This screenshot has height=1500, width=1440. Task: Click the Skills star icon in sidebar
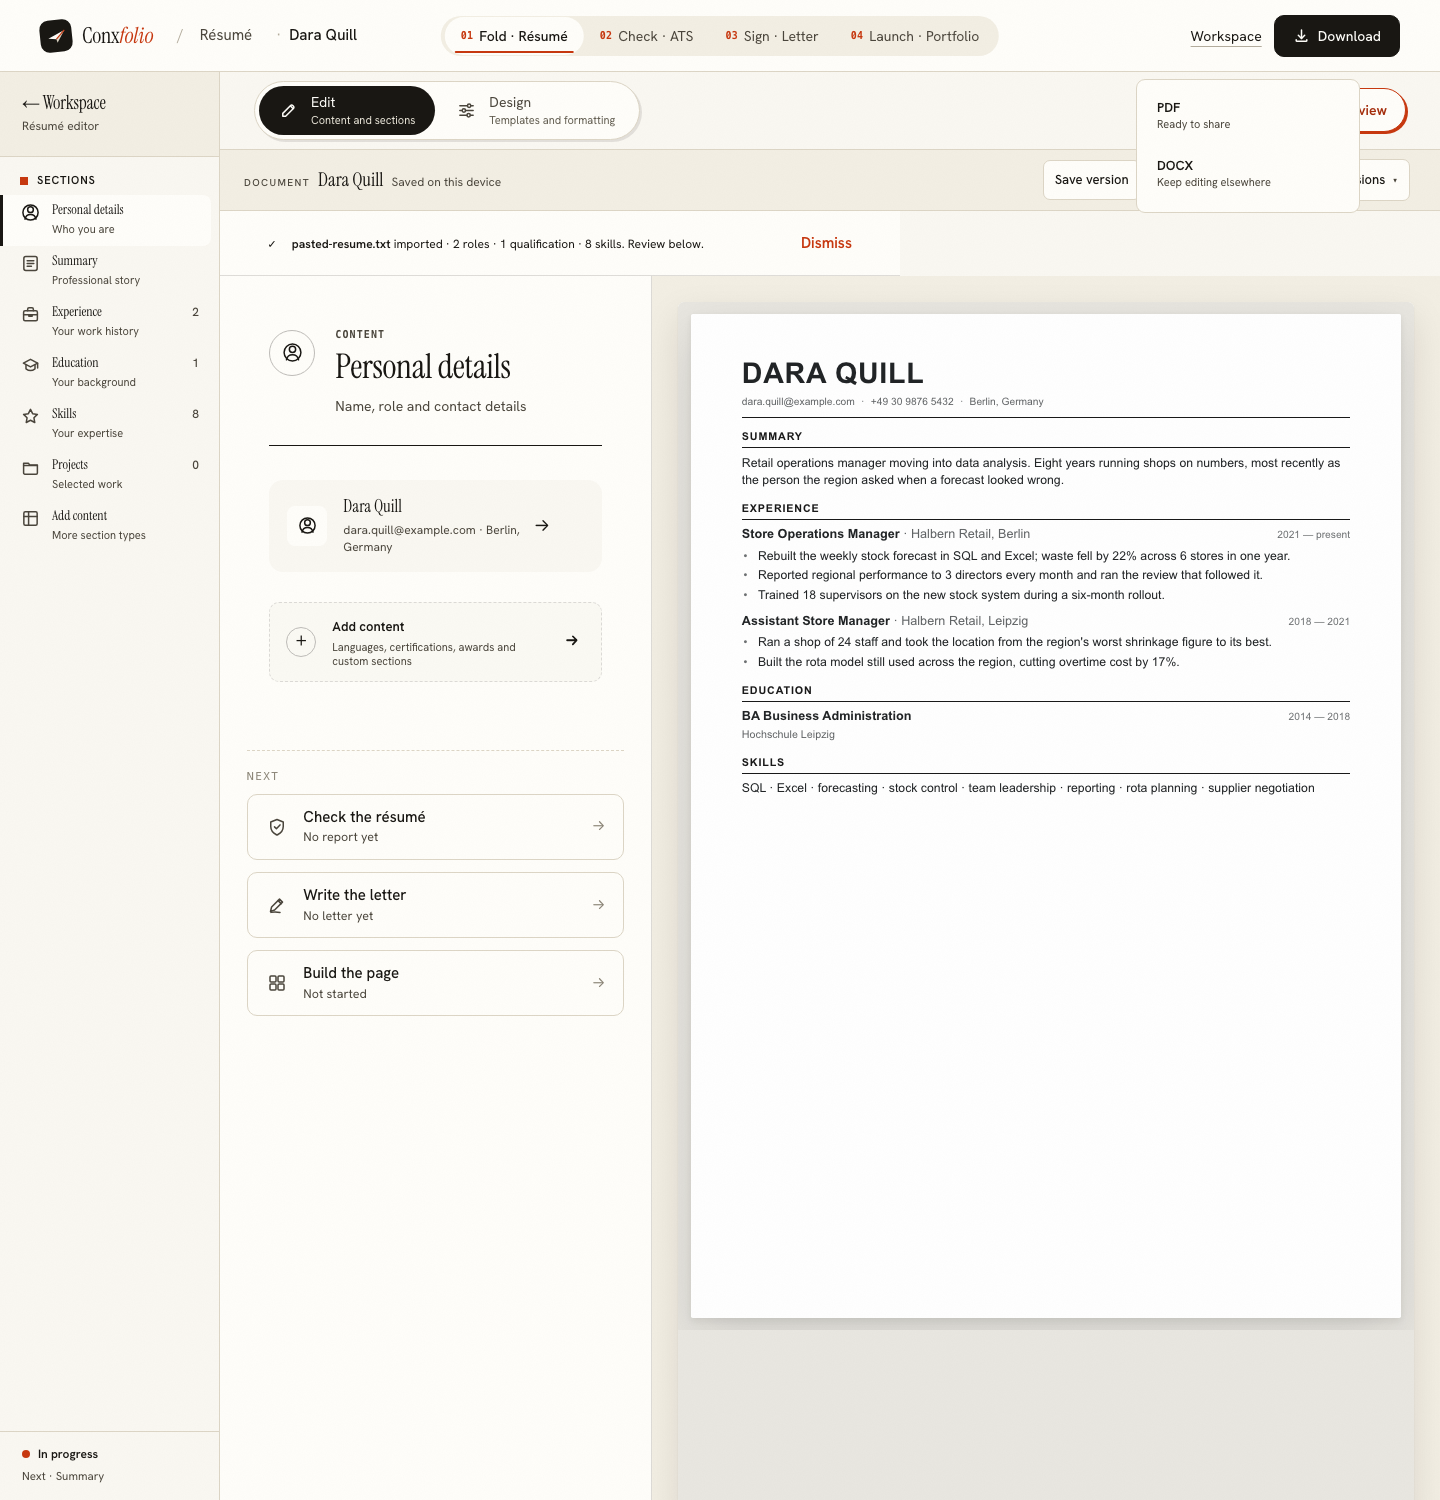click(x=31, y=416)
